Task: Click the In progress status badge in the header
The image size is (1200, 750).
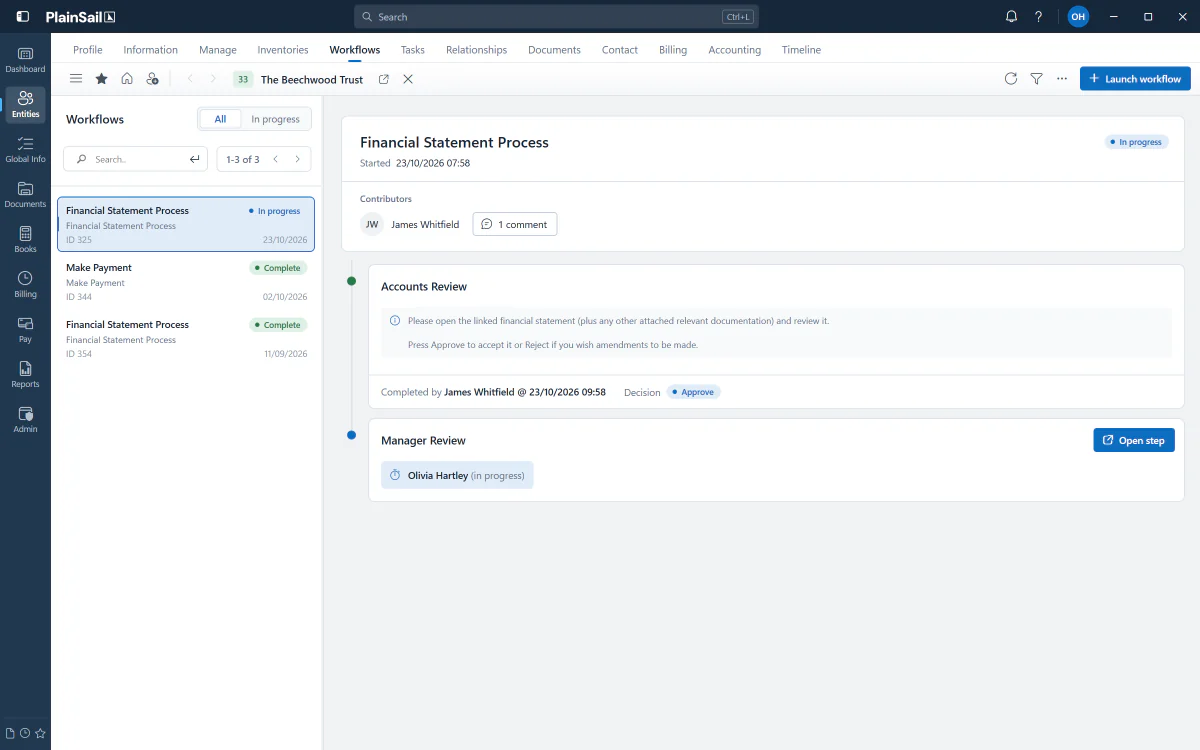Action: click(x=1138, y=142)
